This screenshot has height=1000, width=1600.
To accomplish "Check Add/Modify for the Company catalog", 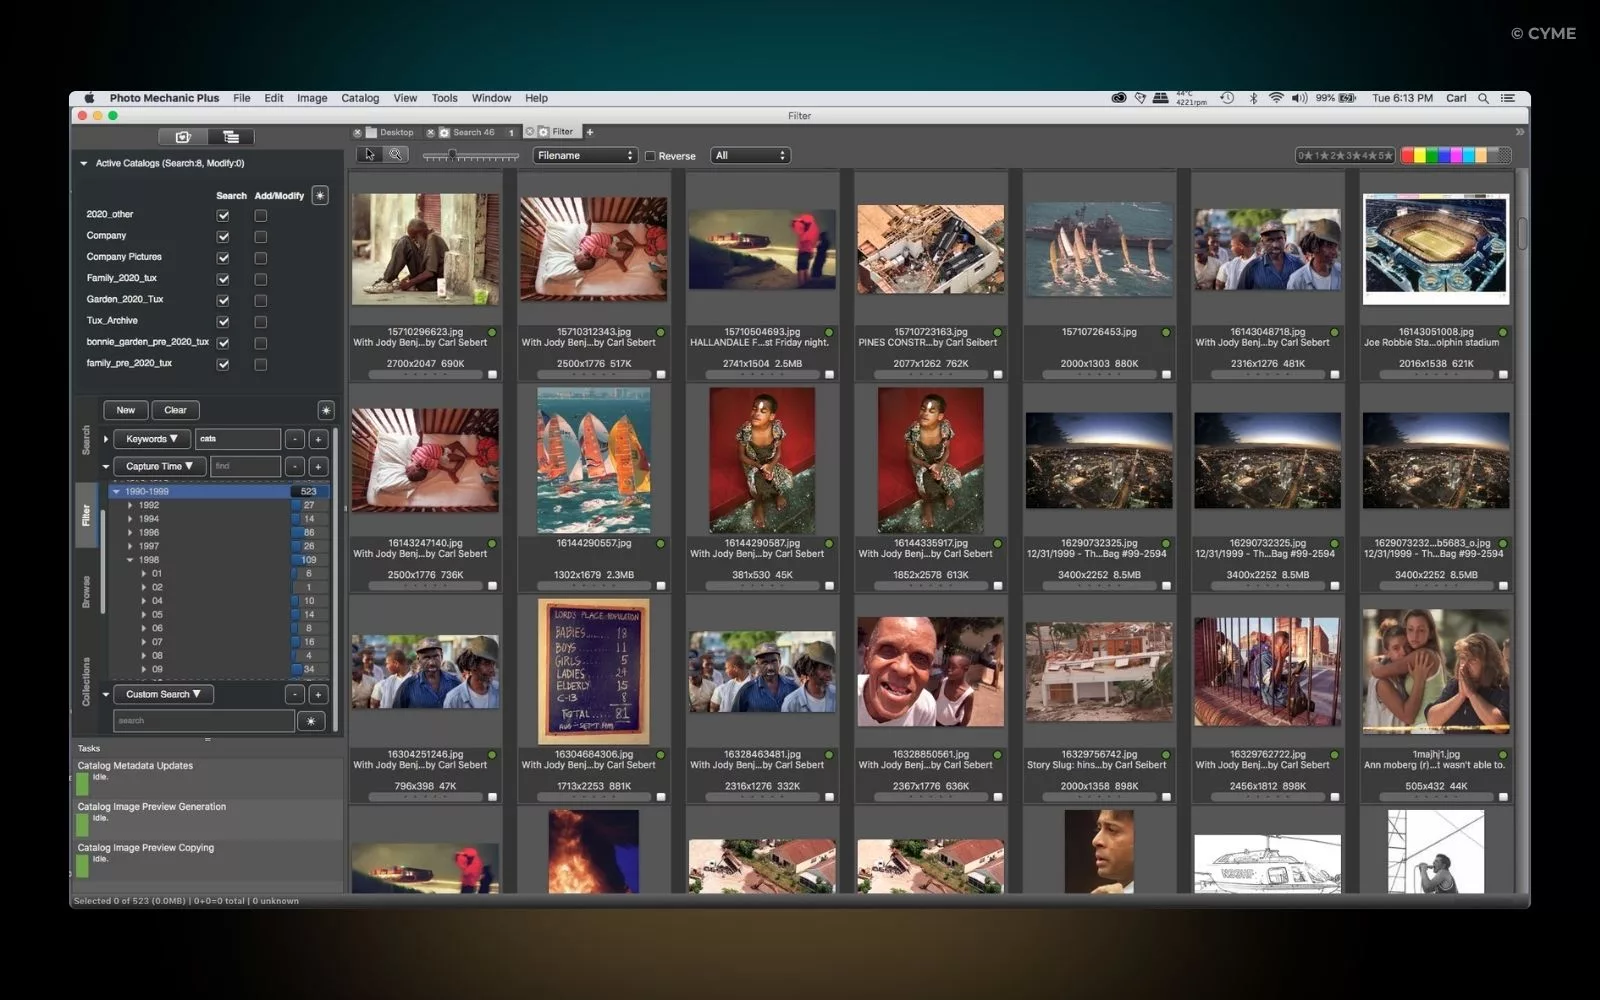I will coord(261,236).
